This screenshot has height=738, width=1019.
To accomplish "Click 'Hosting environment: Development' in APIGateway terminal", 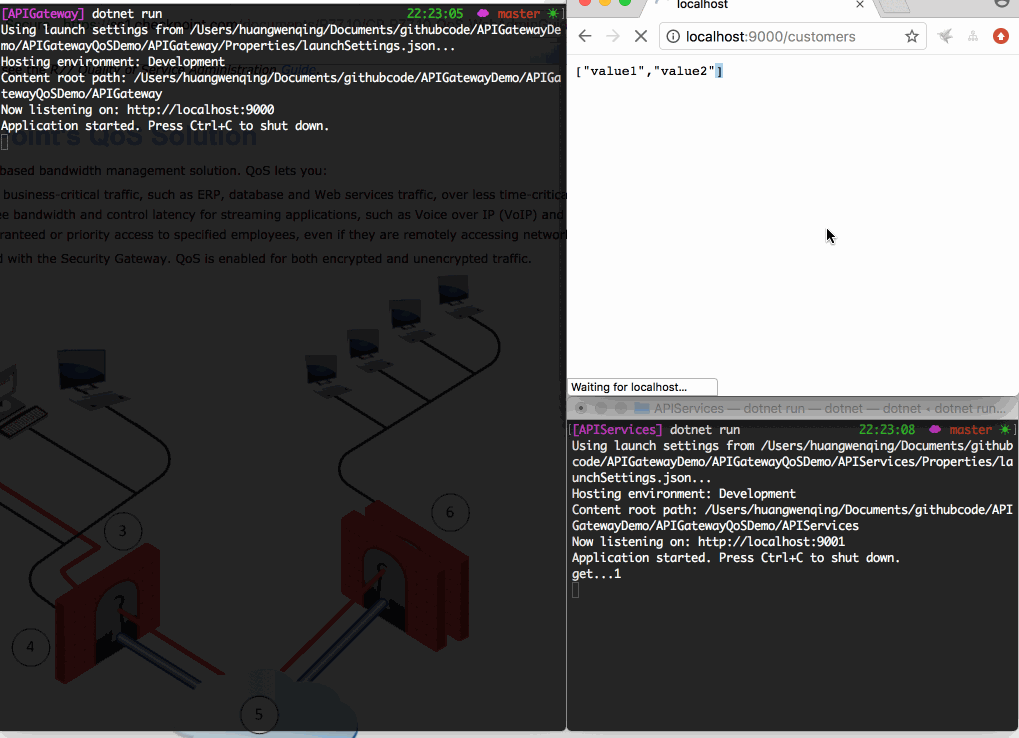I will tap(112, 62).
